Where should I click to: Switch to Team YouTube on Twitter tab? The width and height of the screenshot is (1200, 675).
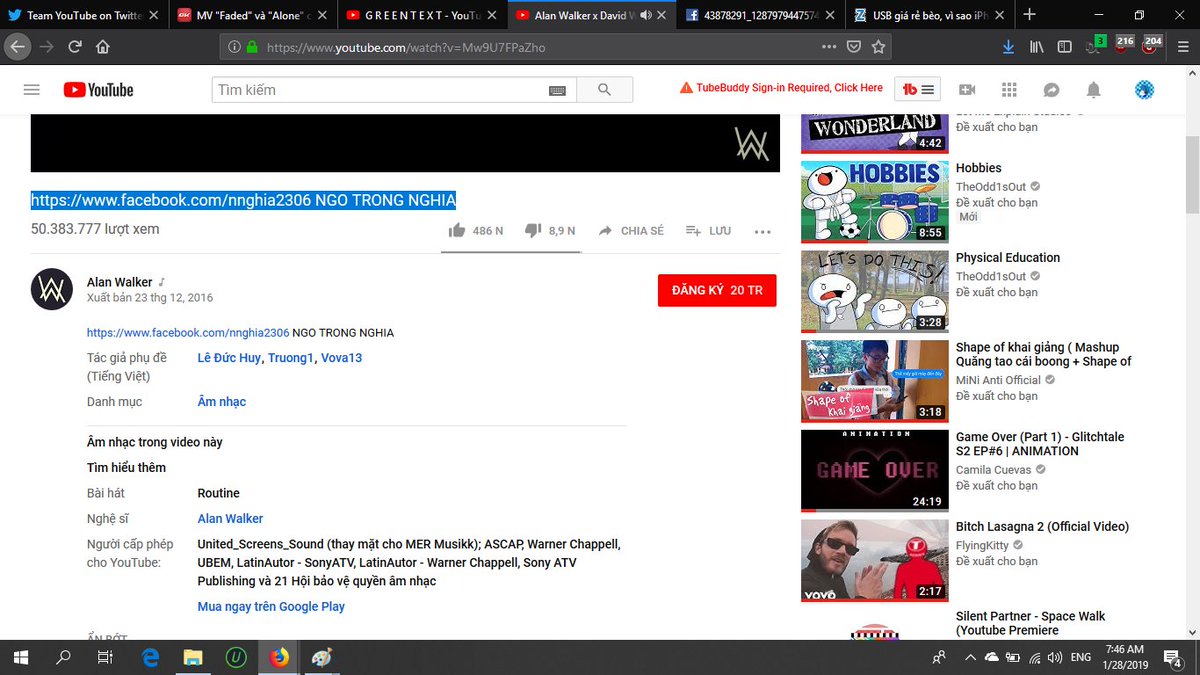click(x=83, y=15)
